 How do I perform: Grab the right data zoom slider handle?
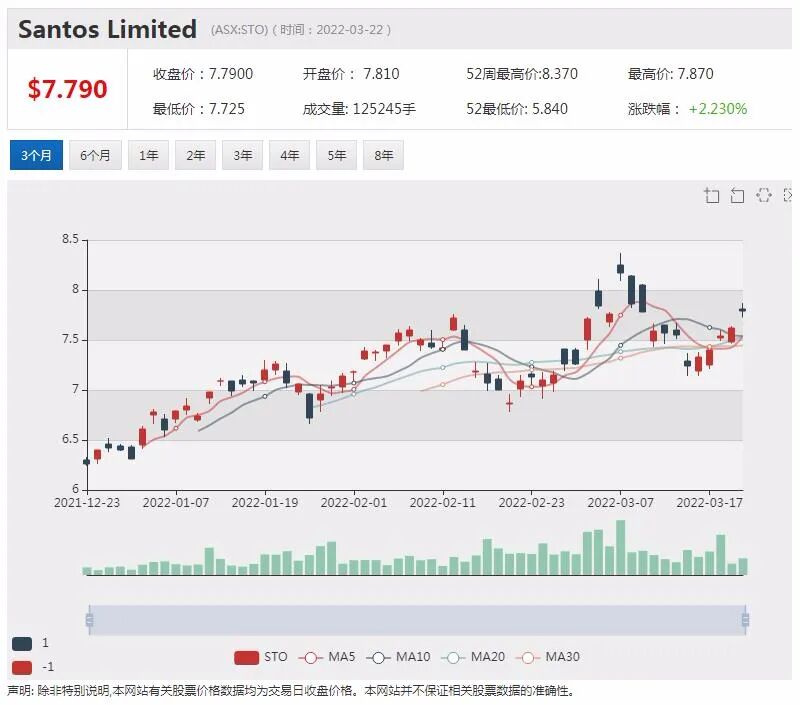[745, 620]
